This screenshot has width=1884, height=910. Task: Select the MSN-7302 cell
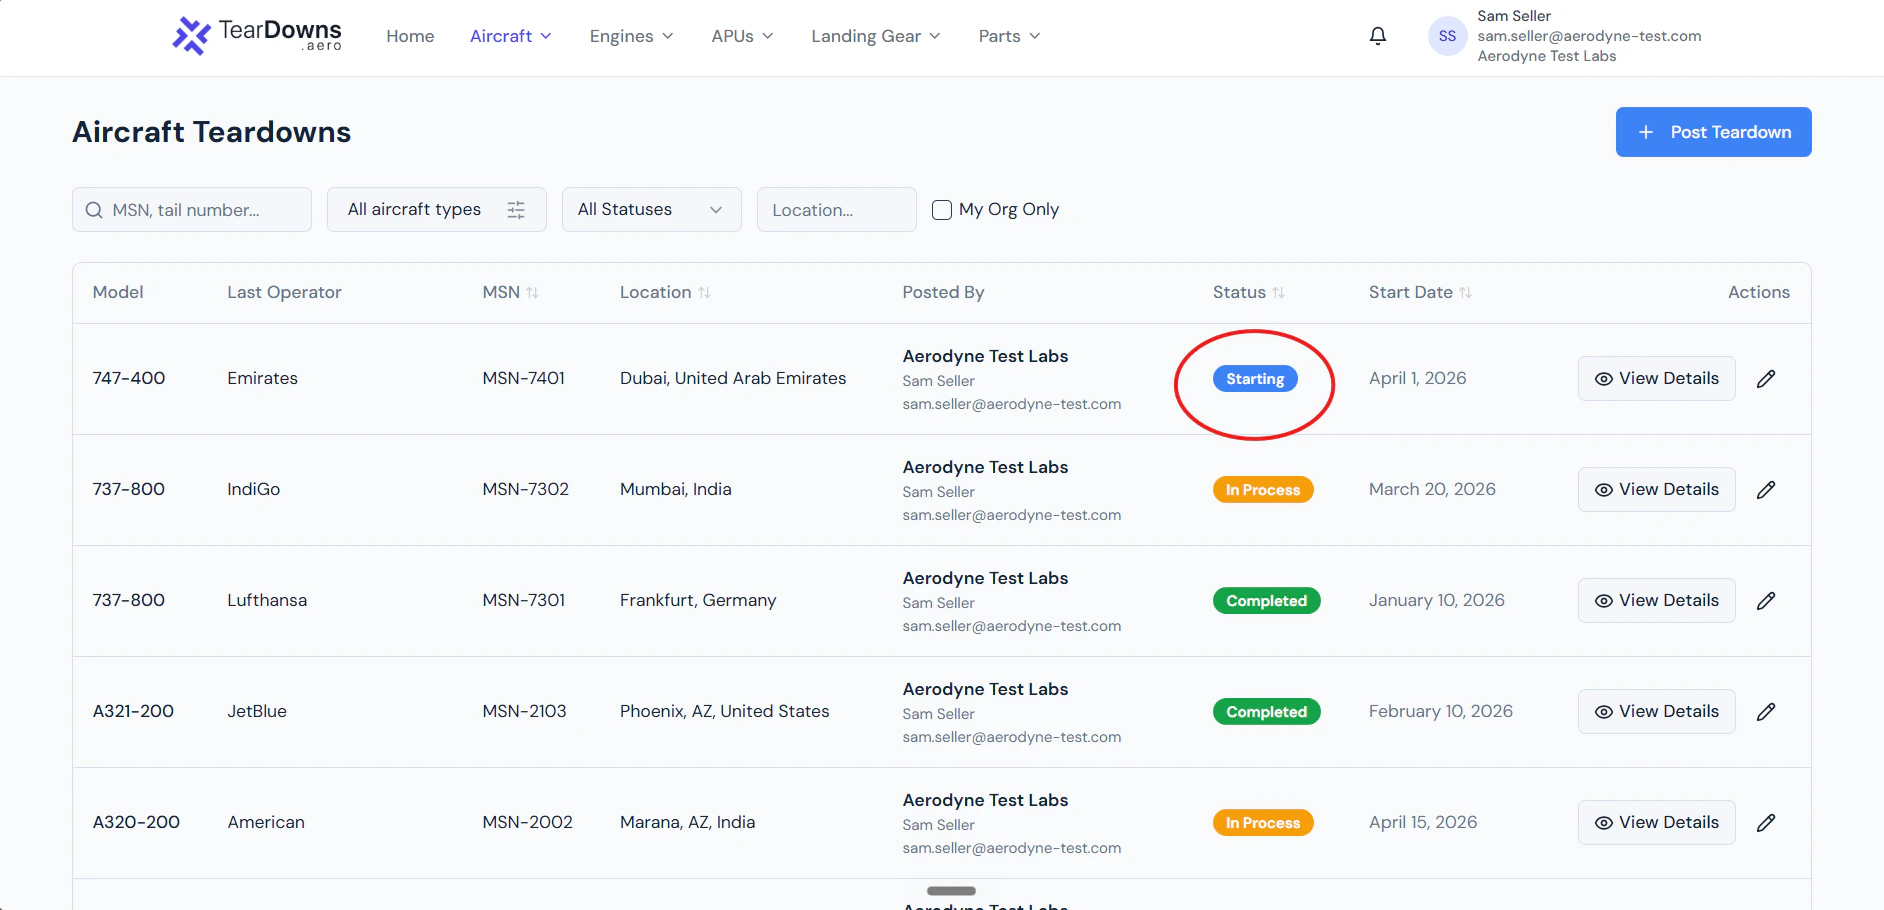pos(526,490)
